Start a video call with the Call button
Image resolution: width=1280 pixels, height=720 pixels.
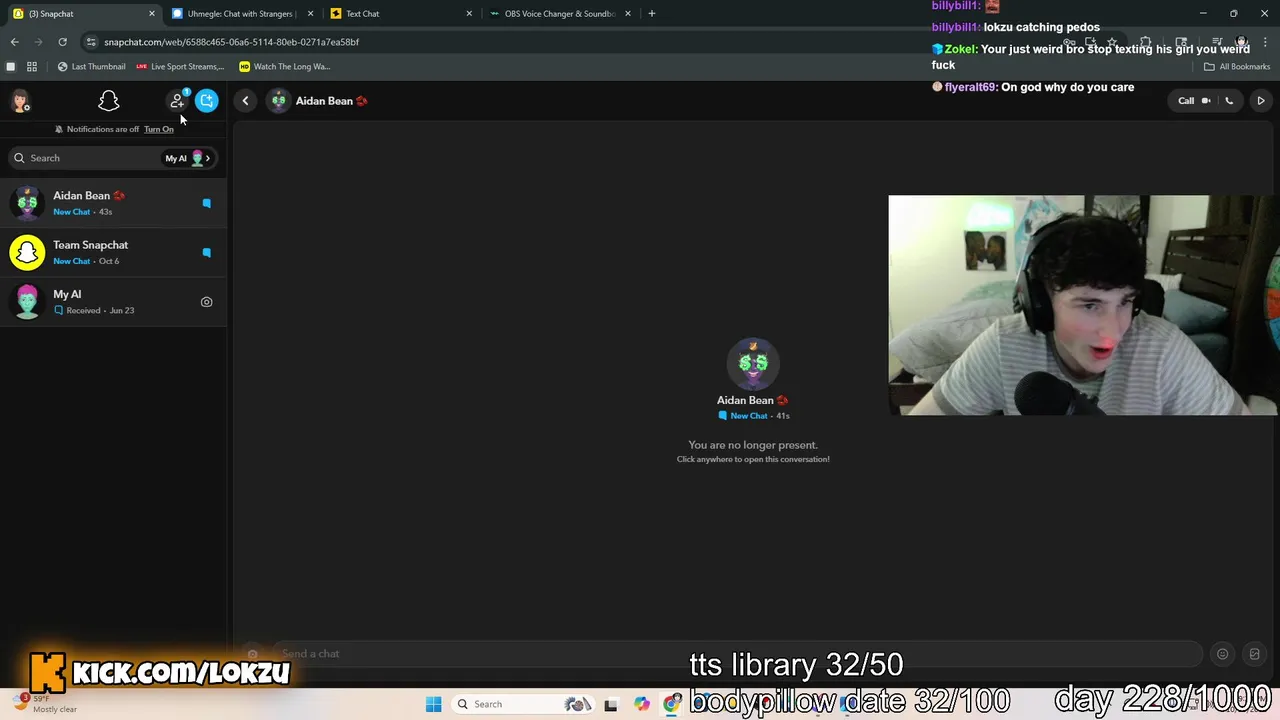[x=1193, y=101]
